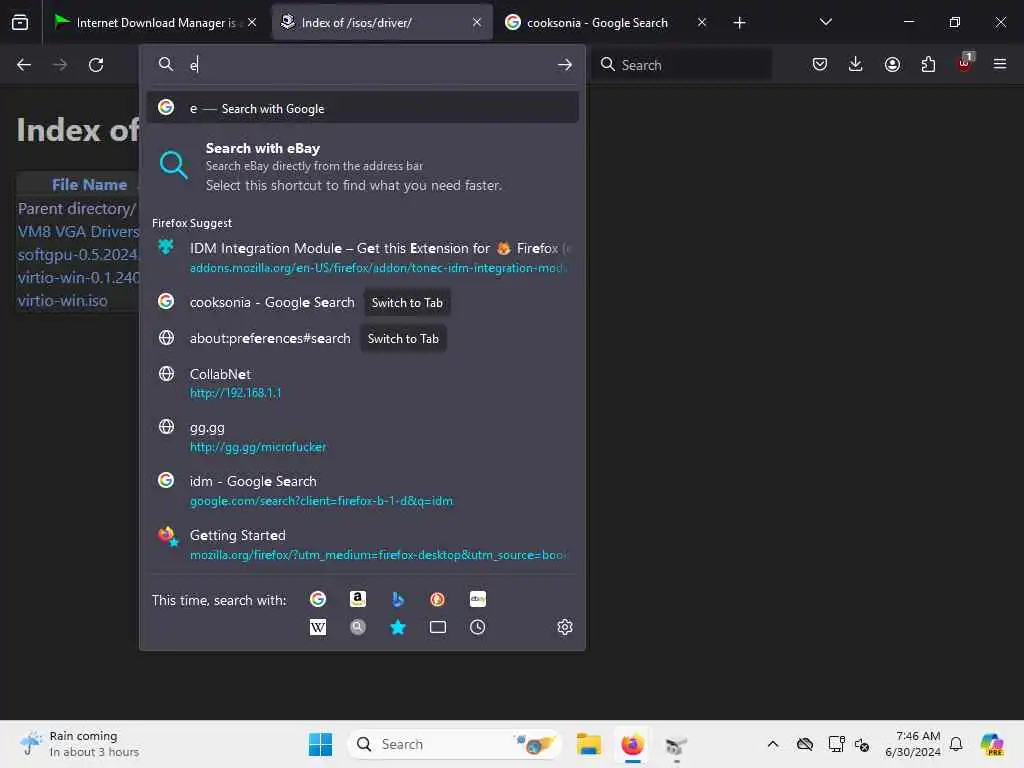This screenshot has width=1024, height=768.
Task: Reload the current page
Action: pos(96,65)
